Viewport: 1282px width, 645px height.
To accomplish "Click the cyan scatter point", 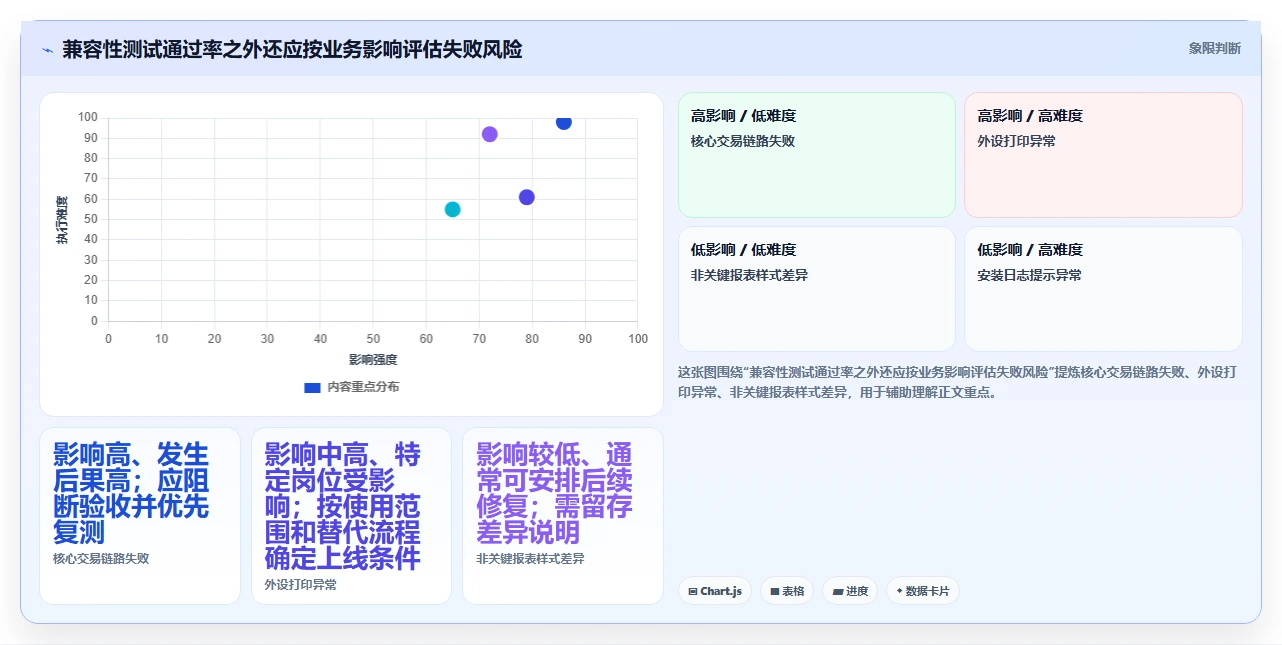I will (x=452, y=209).
